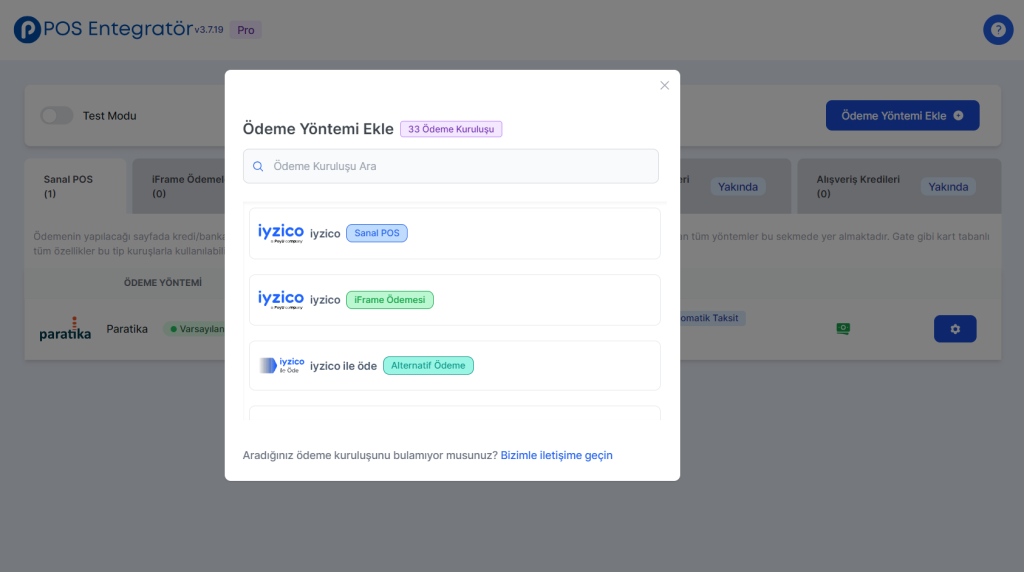Click the Pro version badge
This screenshot has width=1024, height=572.
coord(245,30)
